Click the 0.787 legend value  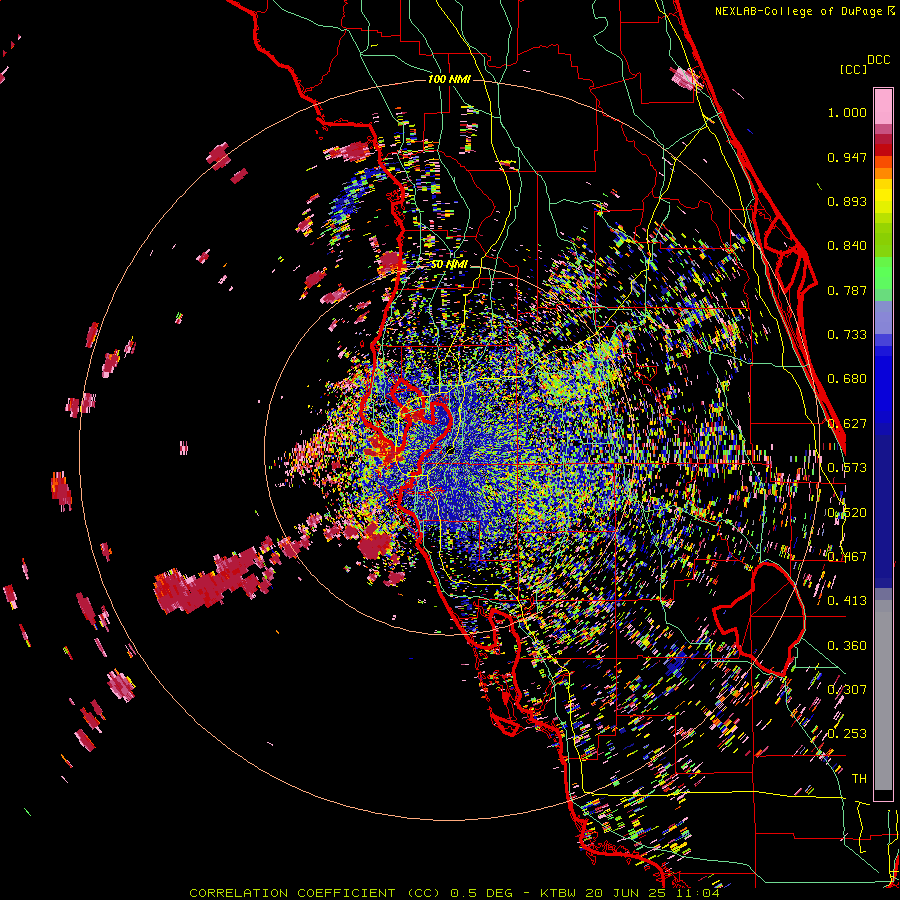[x=847, y=290]
